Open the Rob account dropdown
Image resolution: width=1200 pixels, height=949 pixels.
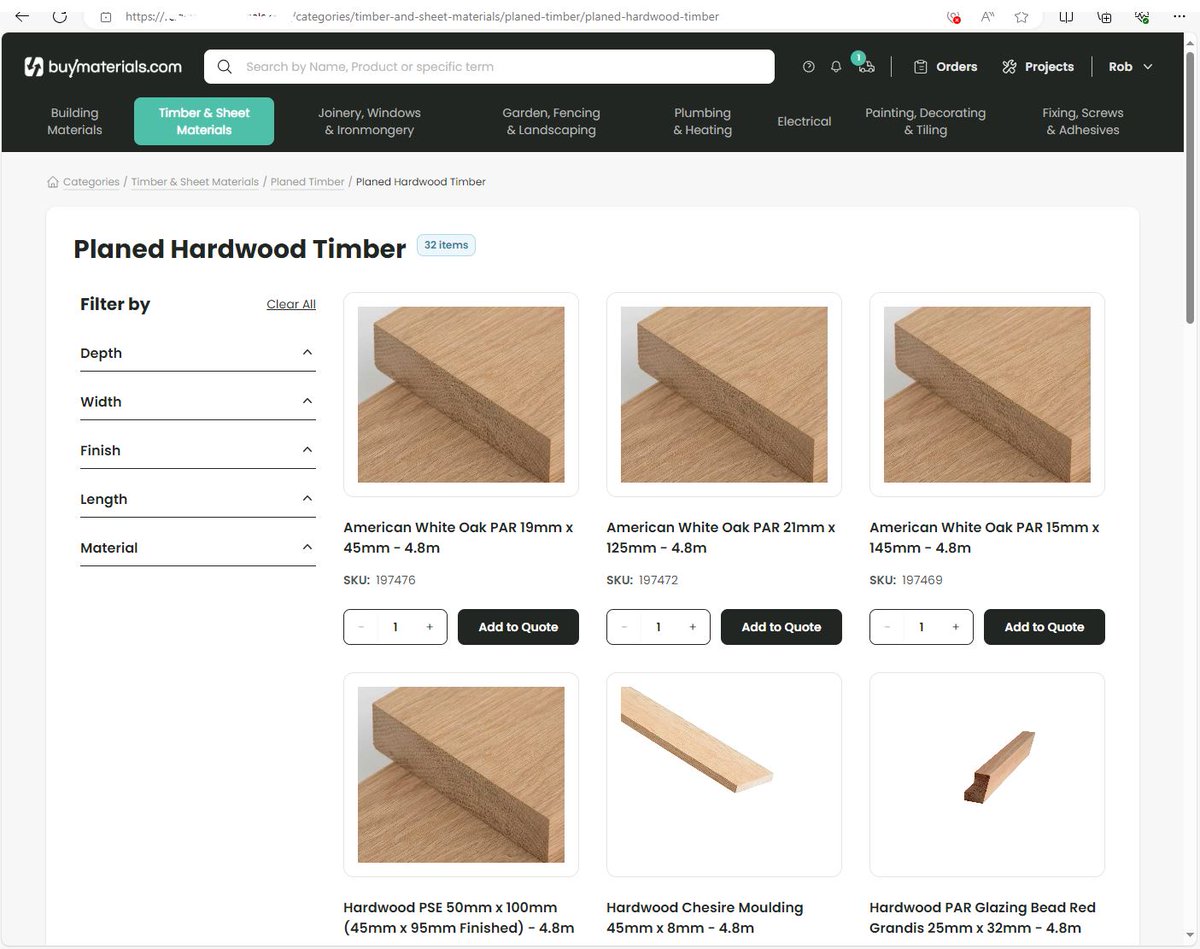click(x=1130, y=67)
